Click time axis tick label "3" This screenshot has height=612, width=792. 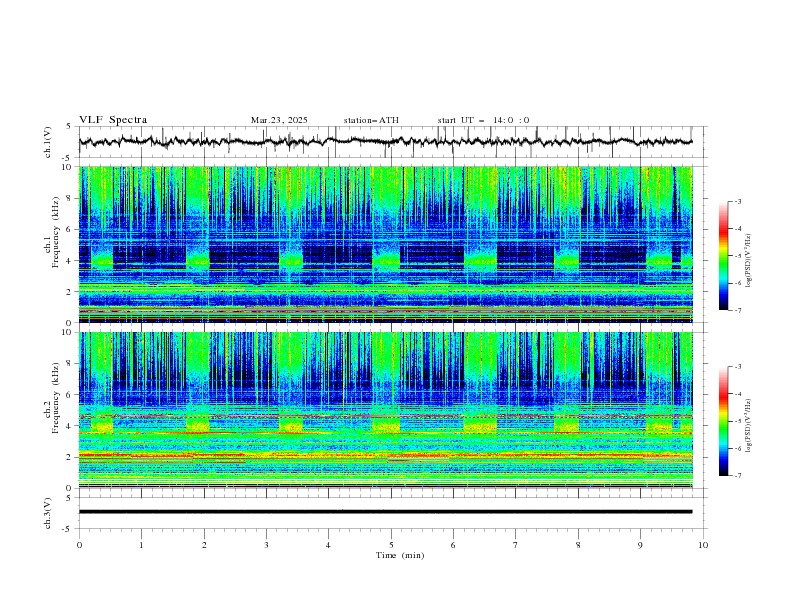coord(266,545)
